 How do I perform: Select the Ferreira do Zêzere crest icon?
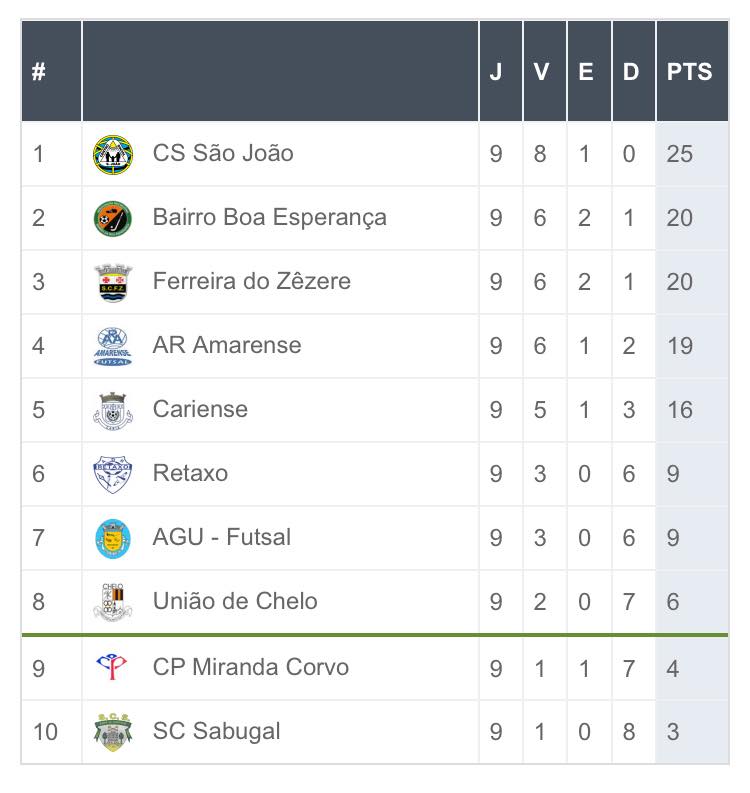112,282
